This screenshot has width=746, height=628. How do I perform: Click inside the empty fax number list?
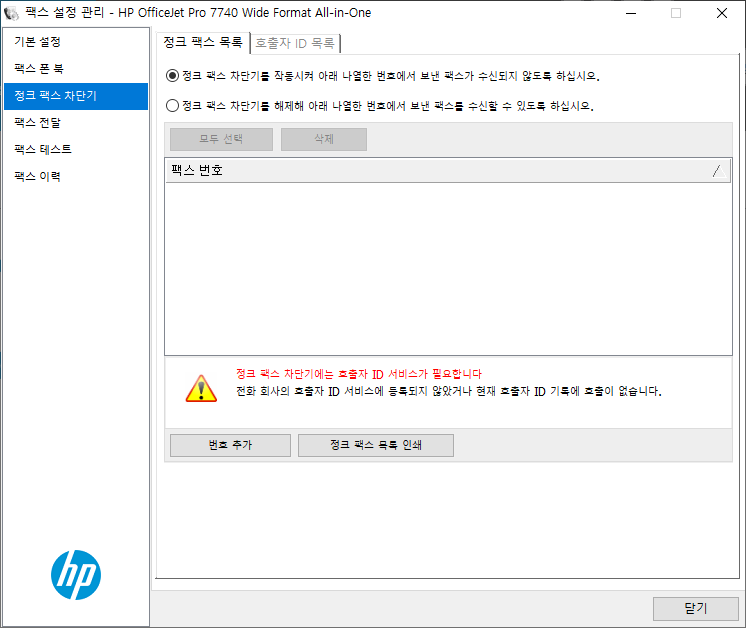pyautogui.click(x=448, y=269)
